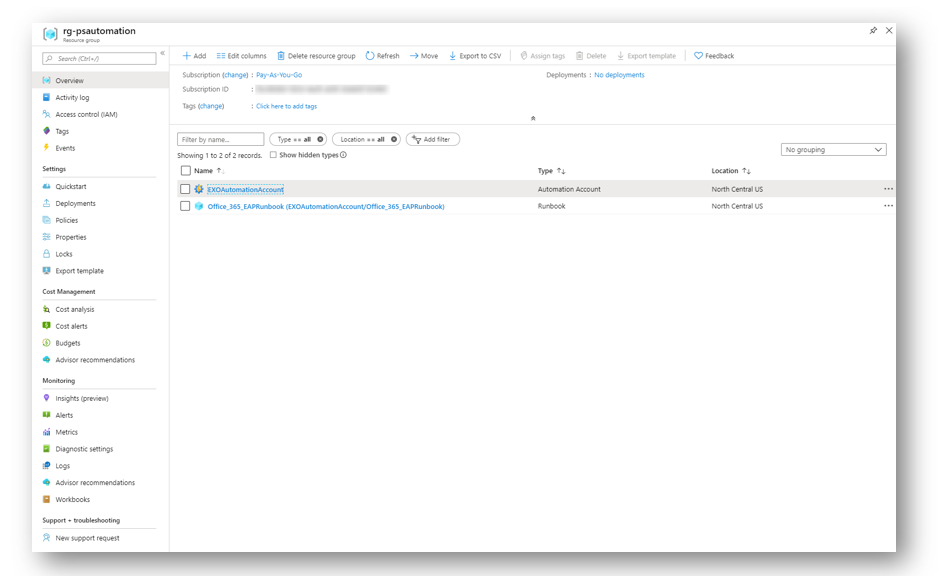Open the Type == all filter
Image resolution: width=941 pixels, height=576 pixels.
(294, 139)
